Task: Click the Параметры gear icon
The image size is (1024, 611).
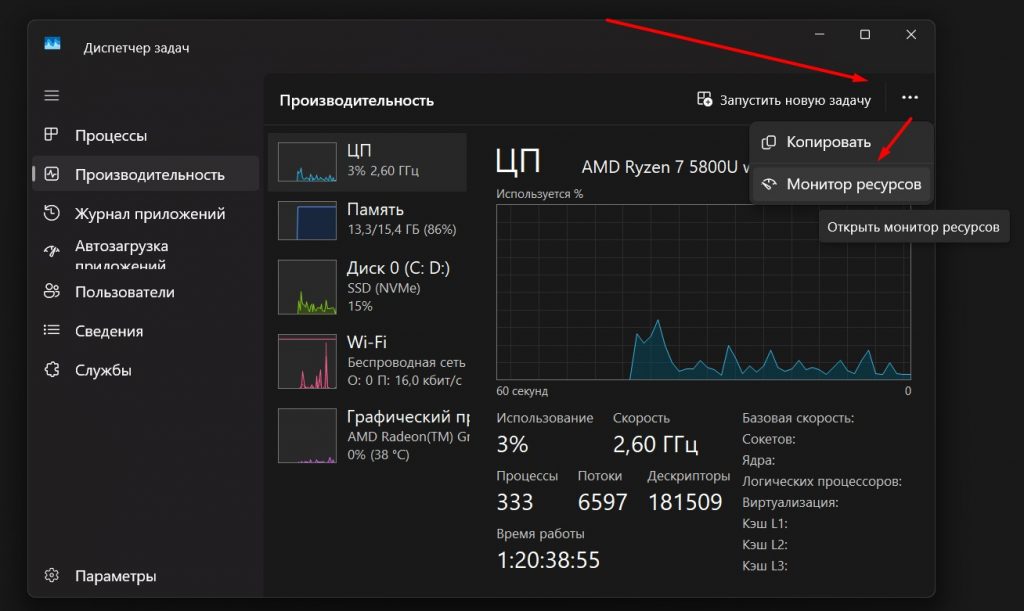Action: (x=52, y=575)
